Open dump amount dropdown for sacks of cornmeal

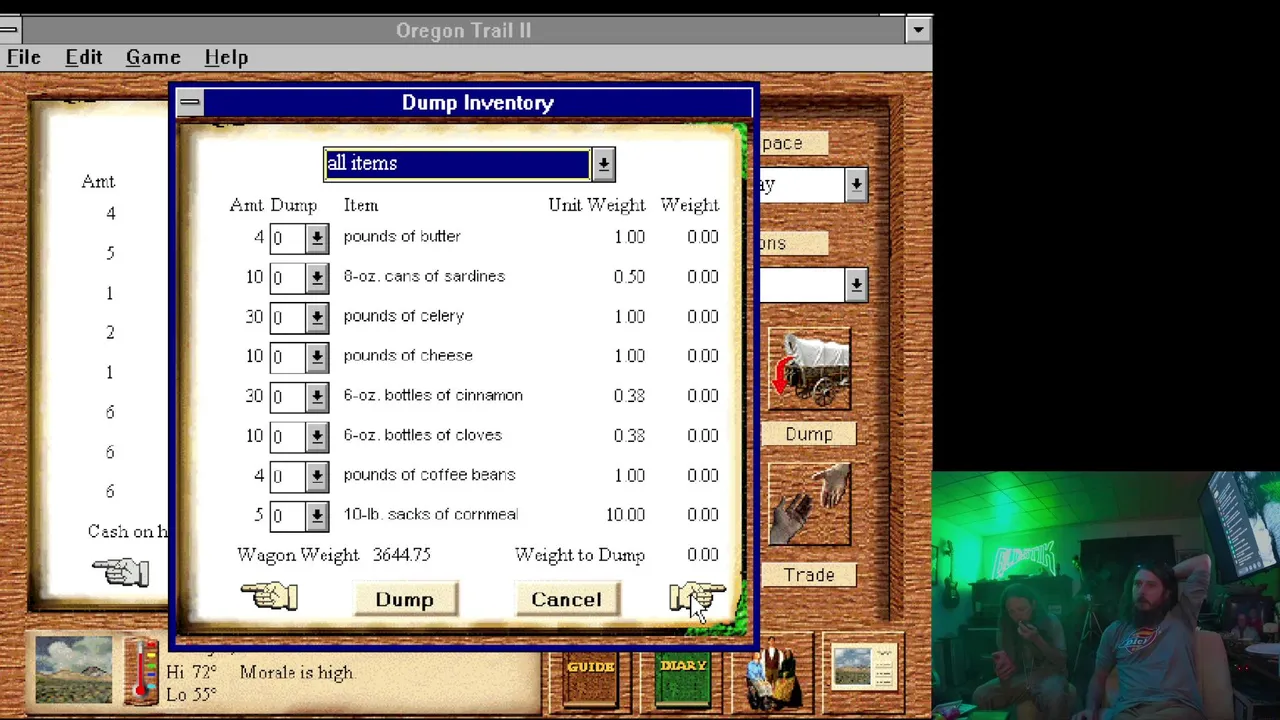[x=317, y=516]
